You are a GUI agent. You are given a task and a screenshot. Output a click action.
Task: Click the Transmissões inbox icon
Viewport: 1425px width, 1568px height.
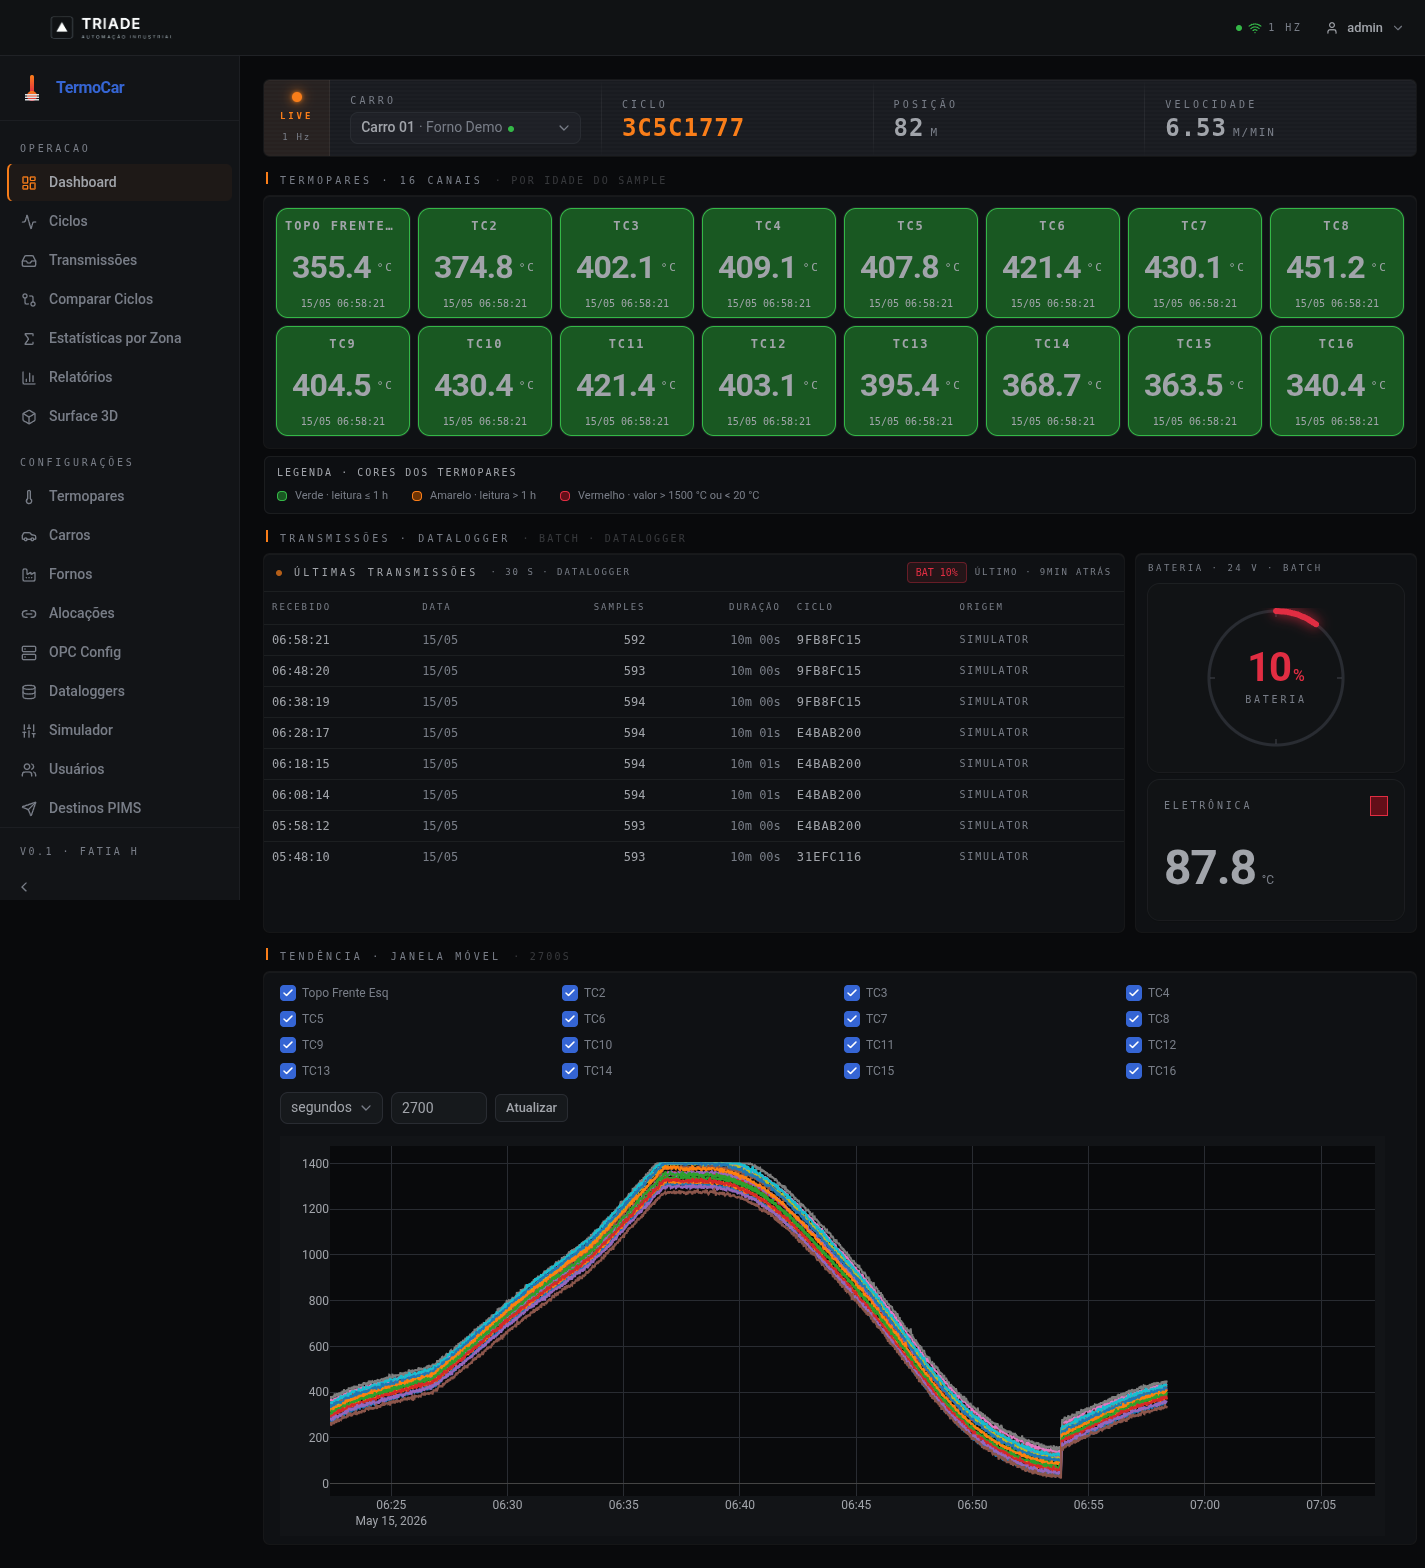tap(29, 260)
